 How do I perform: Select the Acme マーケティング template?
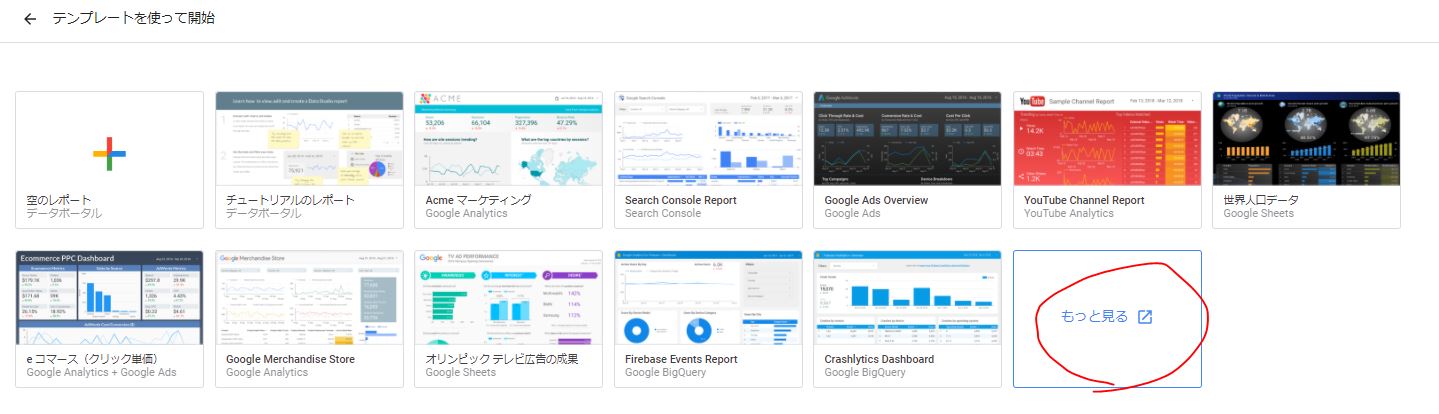(x=508, y=139)
